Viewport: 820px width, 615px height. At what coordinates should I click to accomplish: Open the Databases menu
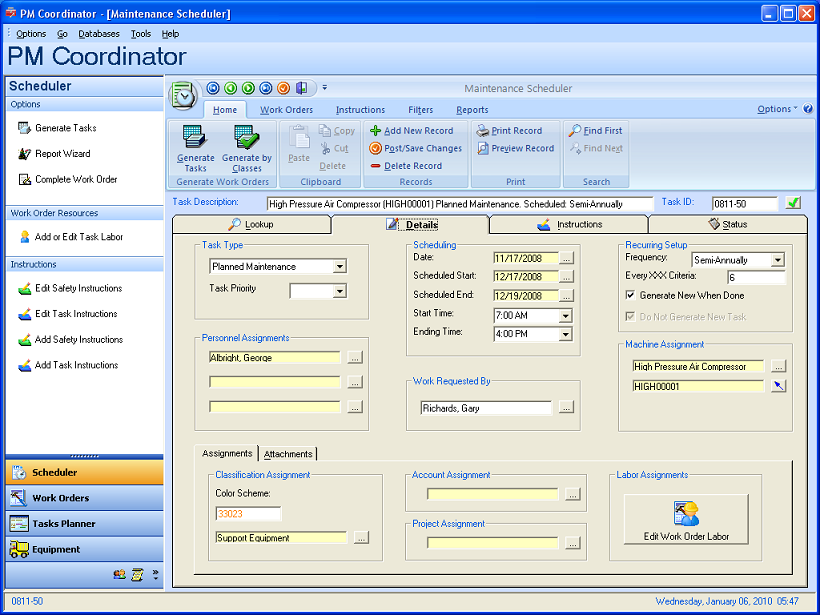(x=99, y=33)
